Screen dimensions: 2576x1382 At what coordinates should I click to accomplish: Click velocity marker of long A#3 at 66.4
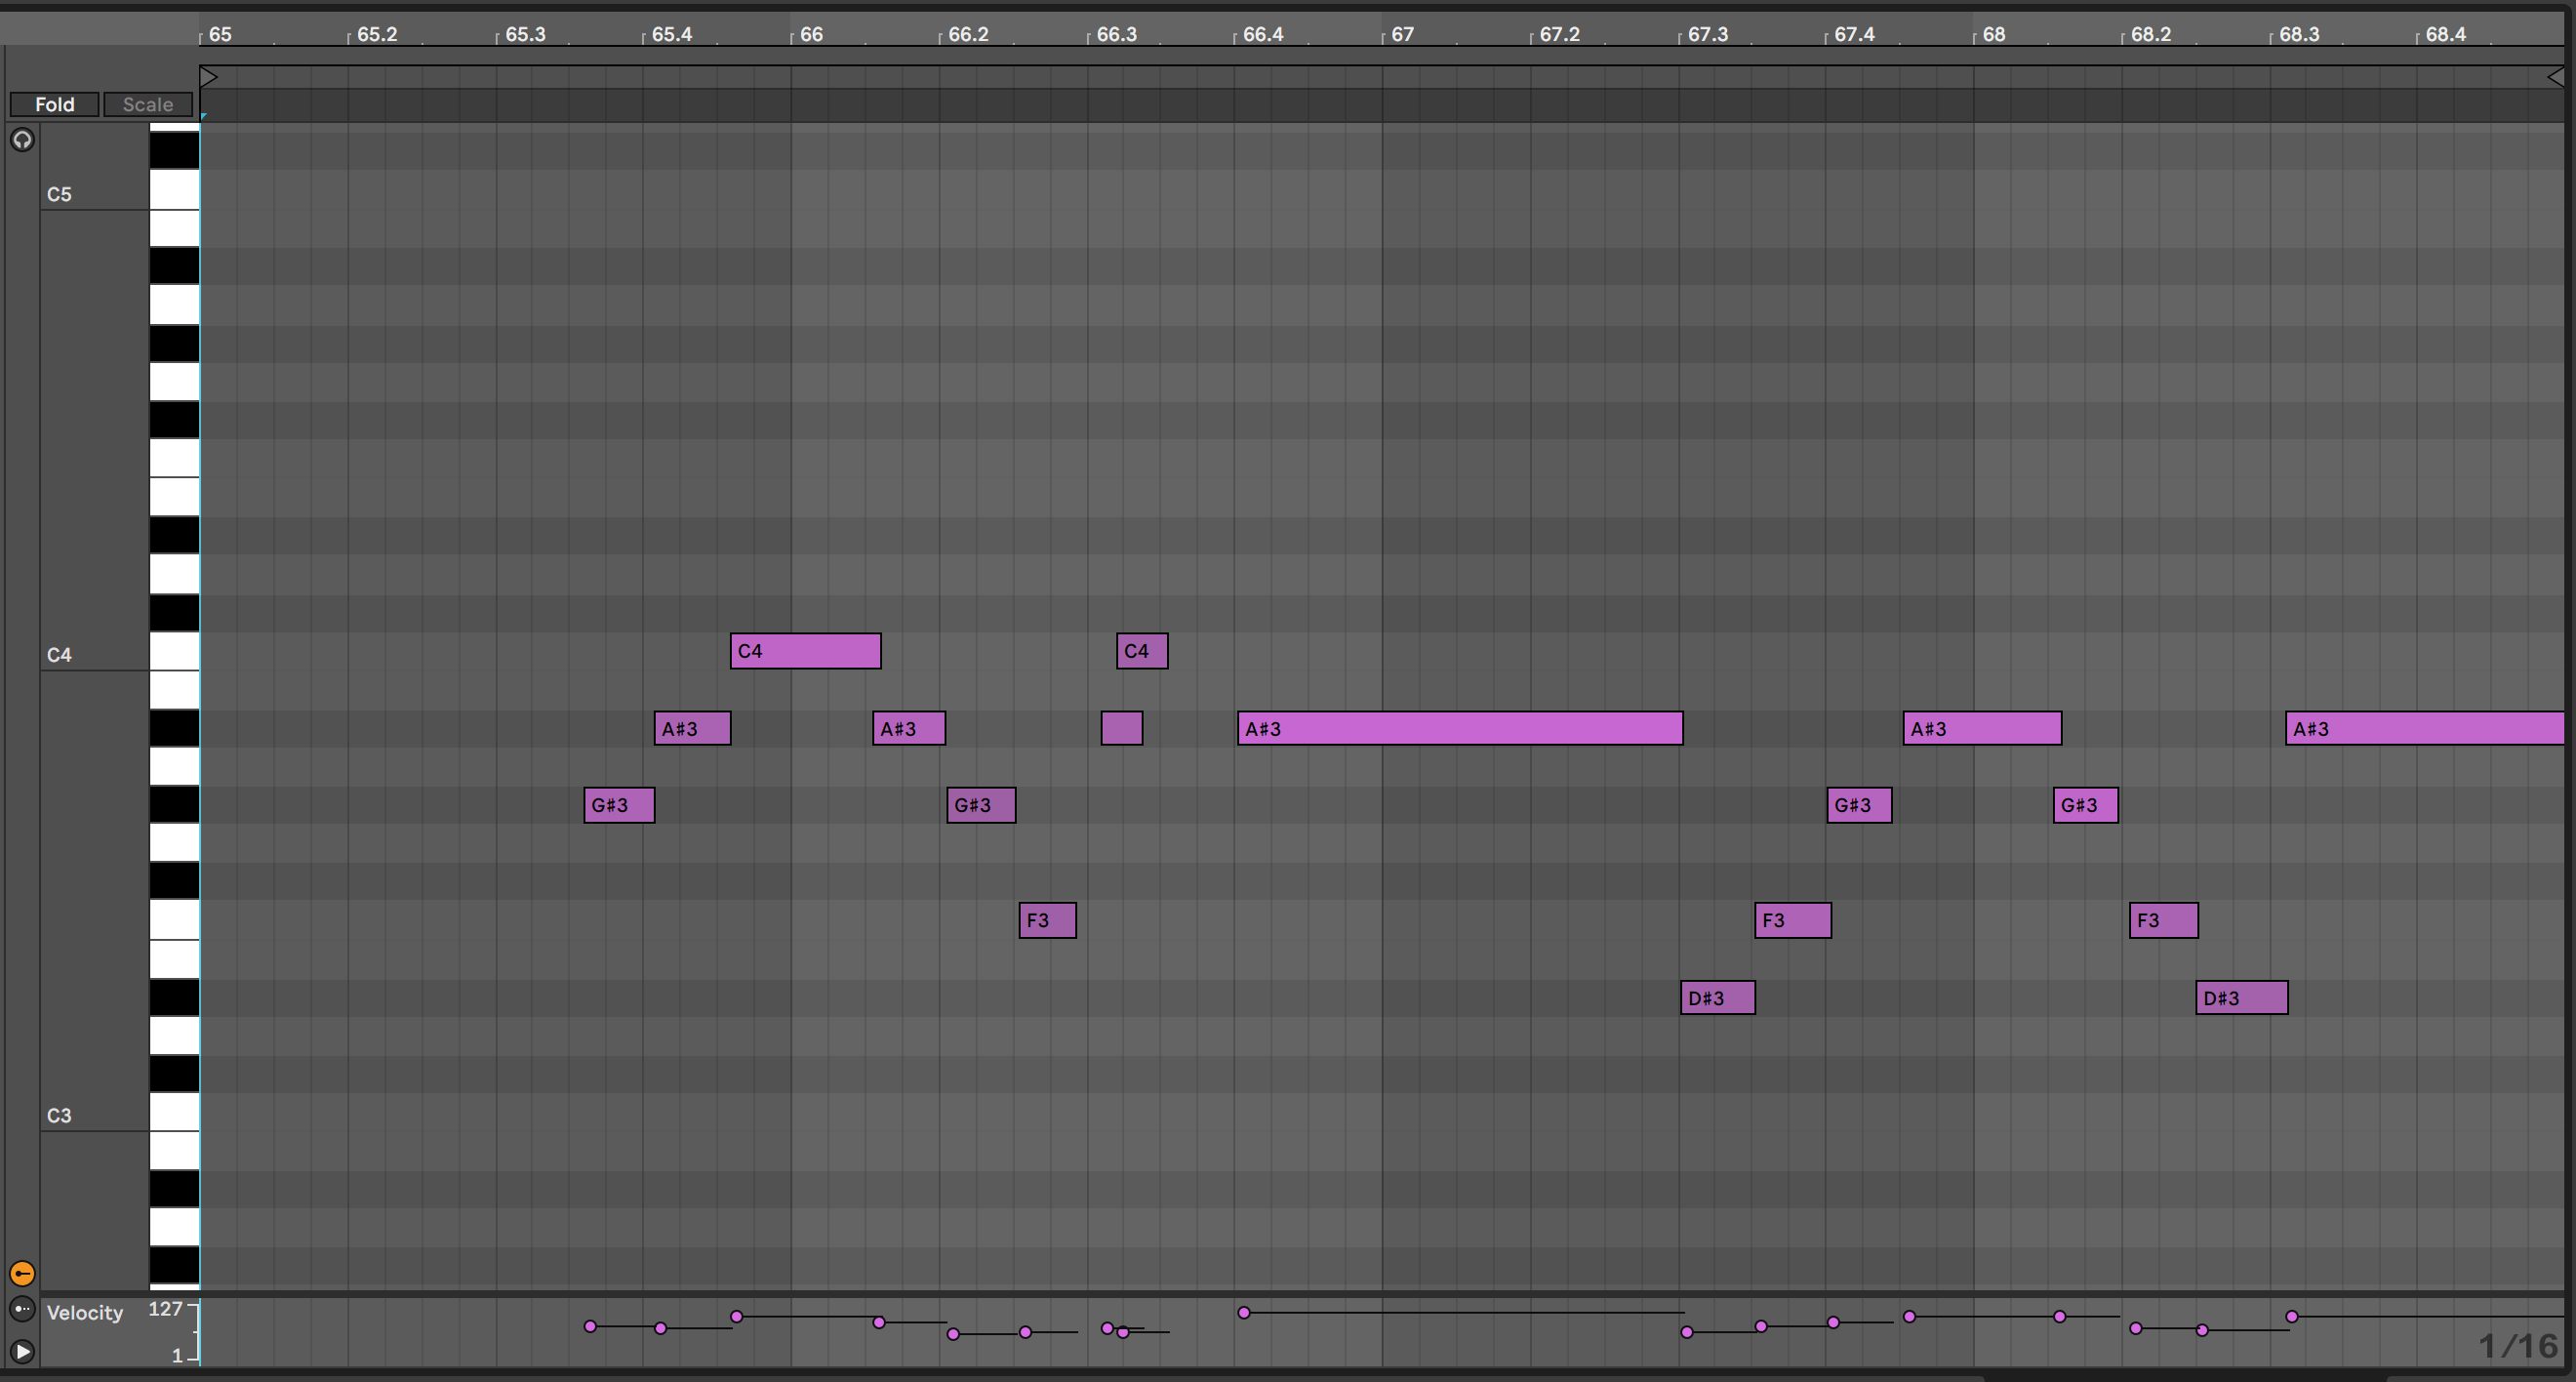[1244, 1312]
